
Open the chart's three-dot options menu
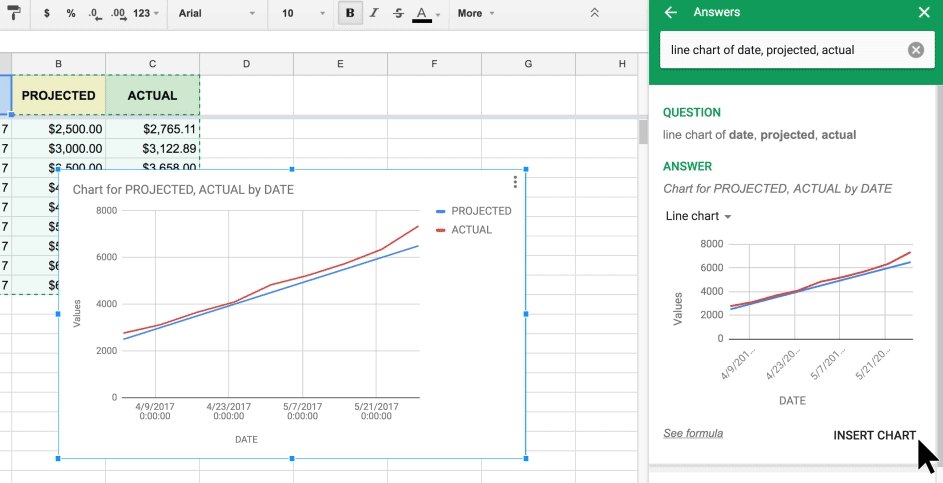click(x=515, y=182)
